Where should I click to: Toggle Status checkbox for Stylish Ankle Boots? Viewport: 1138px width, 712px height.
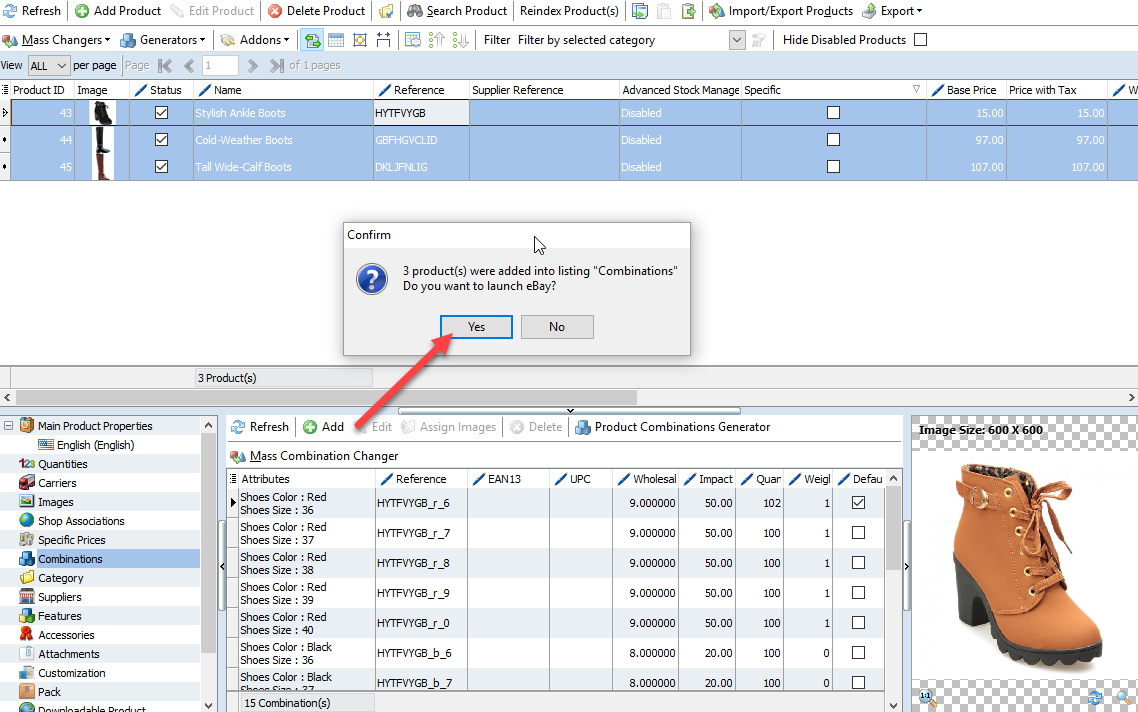coord(161,113)
